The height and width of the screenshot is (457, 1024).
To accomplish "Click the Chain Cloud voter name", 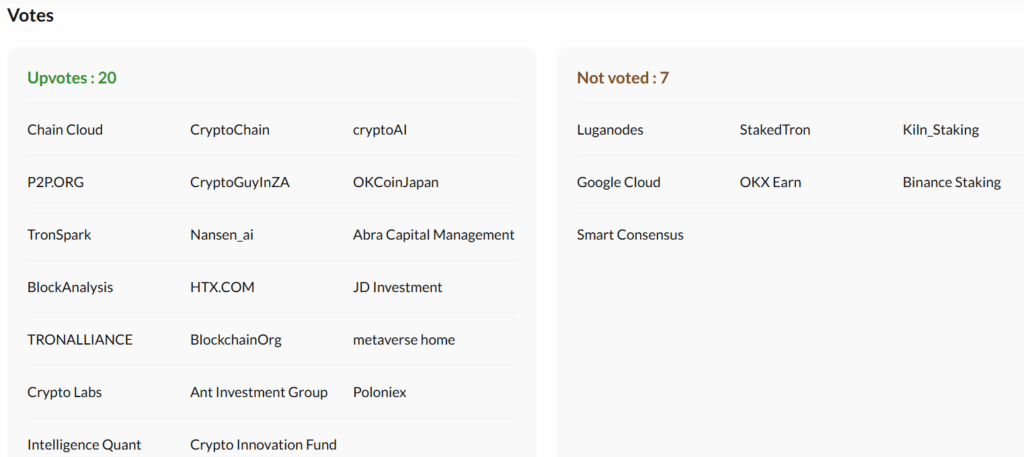I will click(x=65, y=130).
